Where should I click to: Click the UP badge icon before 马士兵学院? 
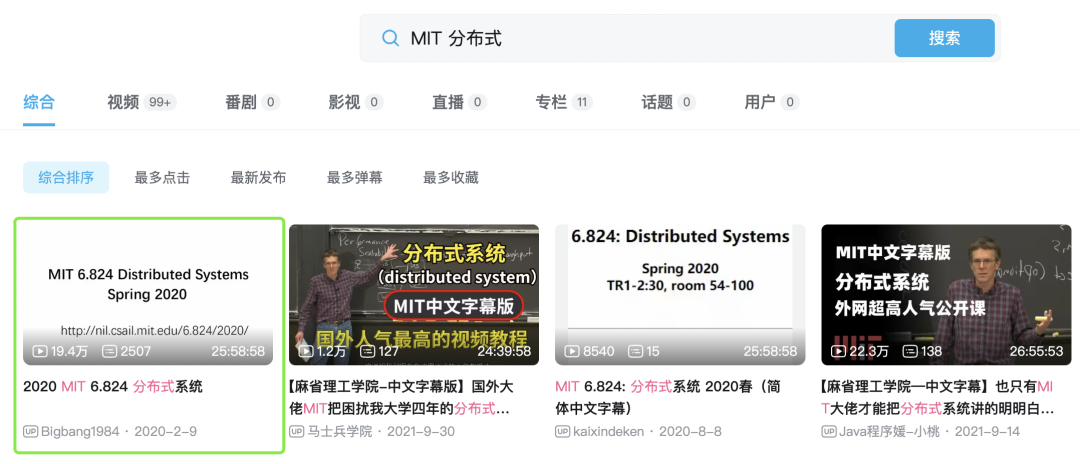296,432
